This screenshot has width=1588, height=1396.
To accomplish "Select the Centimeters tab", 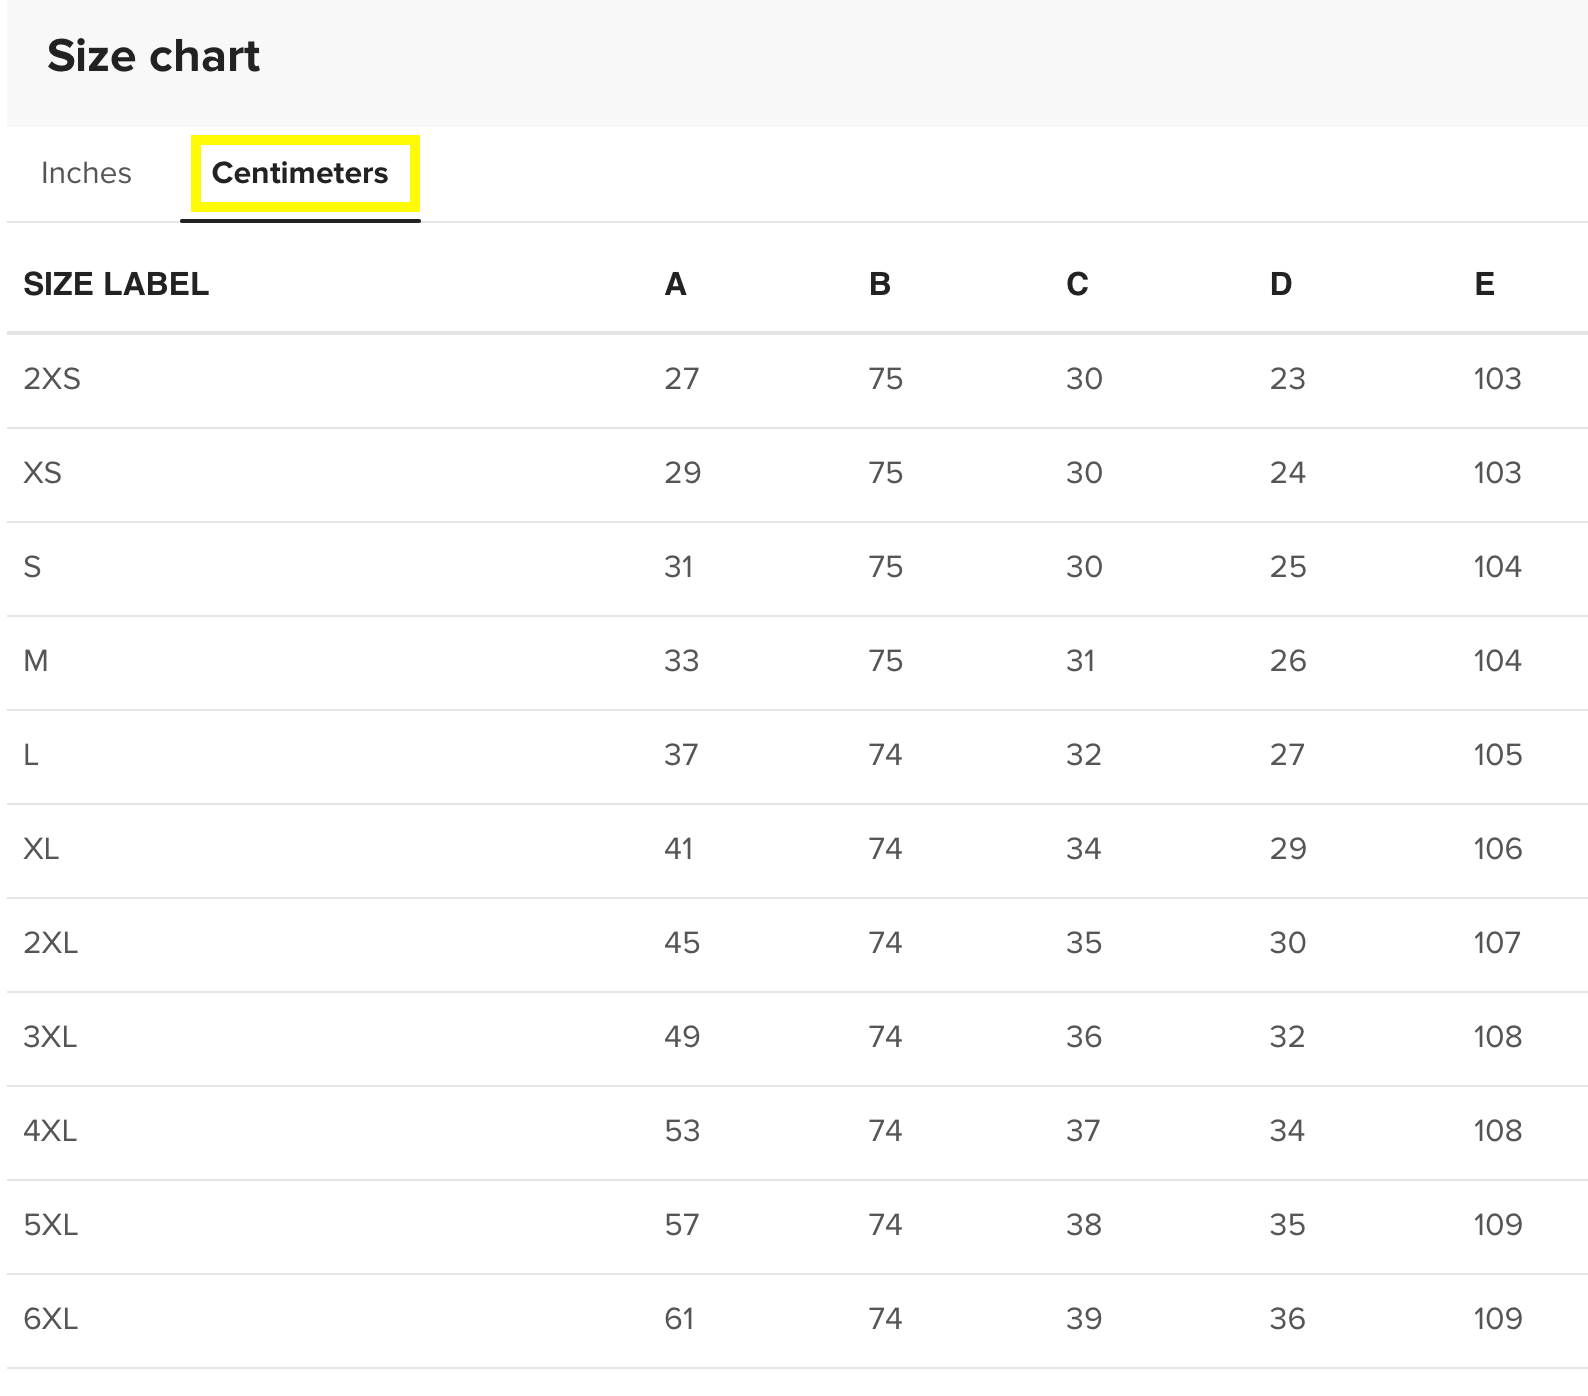I will 300,173.
